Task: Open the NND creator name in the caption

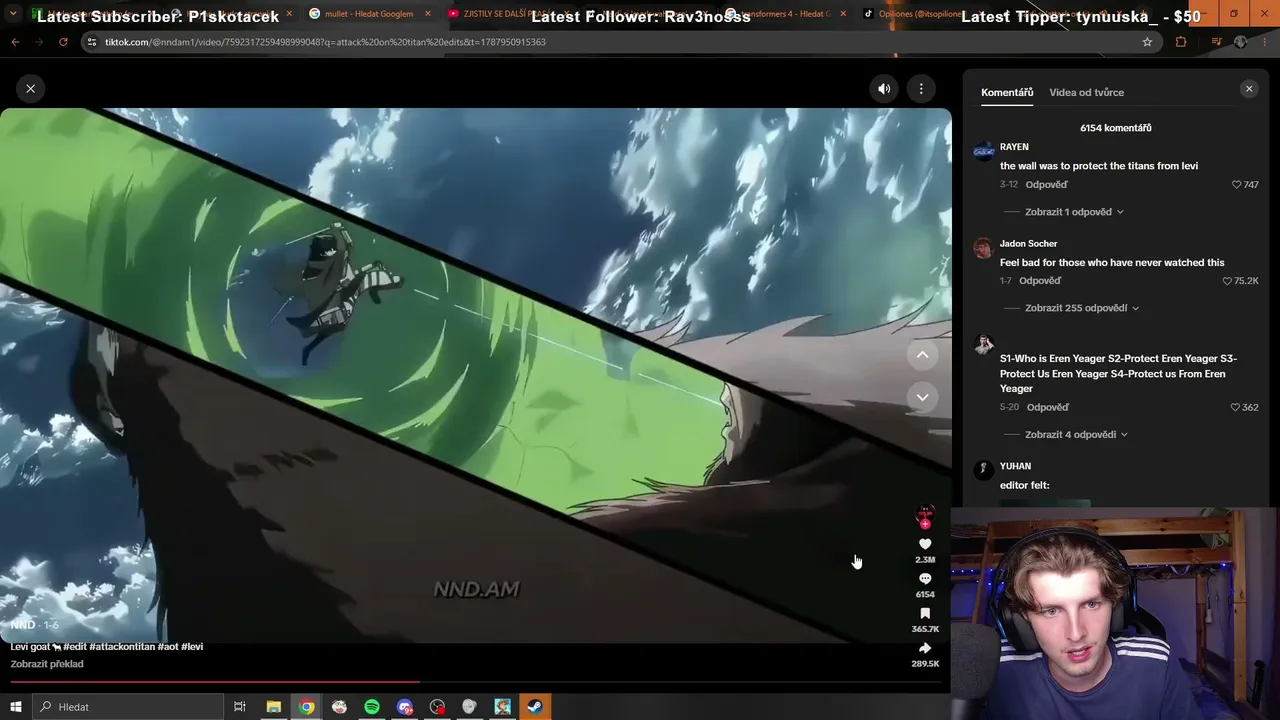Action: [23, 625]
